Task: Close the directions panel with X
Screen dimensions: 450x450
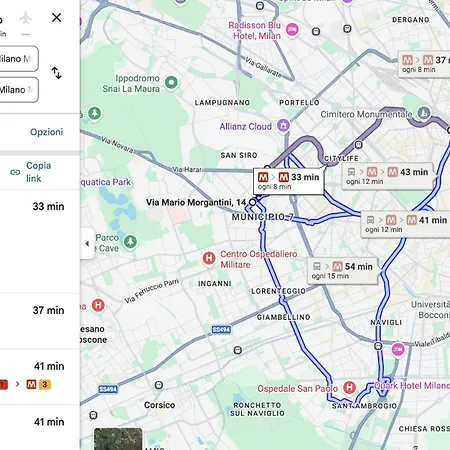Action: pyautogui.click(x=57, y=17)
